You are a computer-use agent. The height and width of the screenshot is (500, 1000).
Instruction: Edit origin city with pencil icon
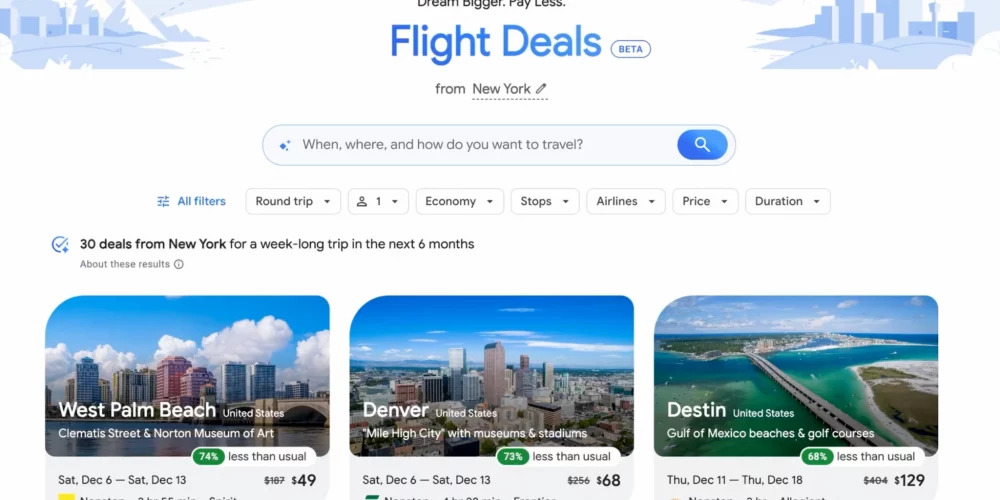point(541,89)
